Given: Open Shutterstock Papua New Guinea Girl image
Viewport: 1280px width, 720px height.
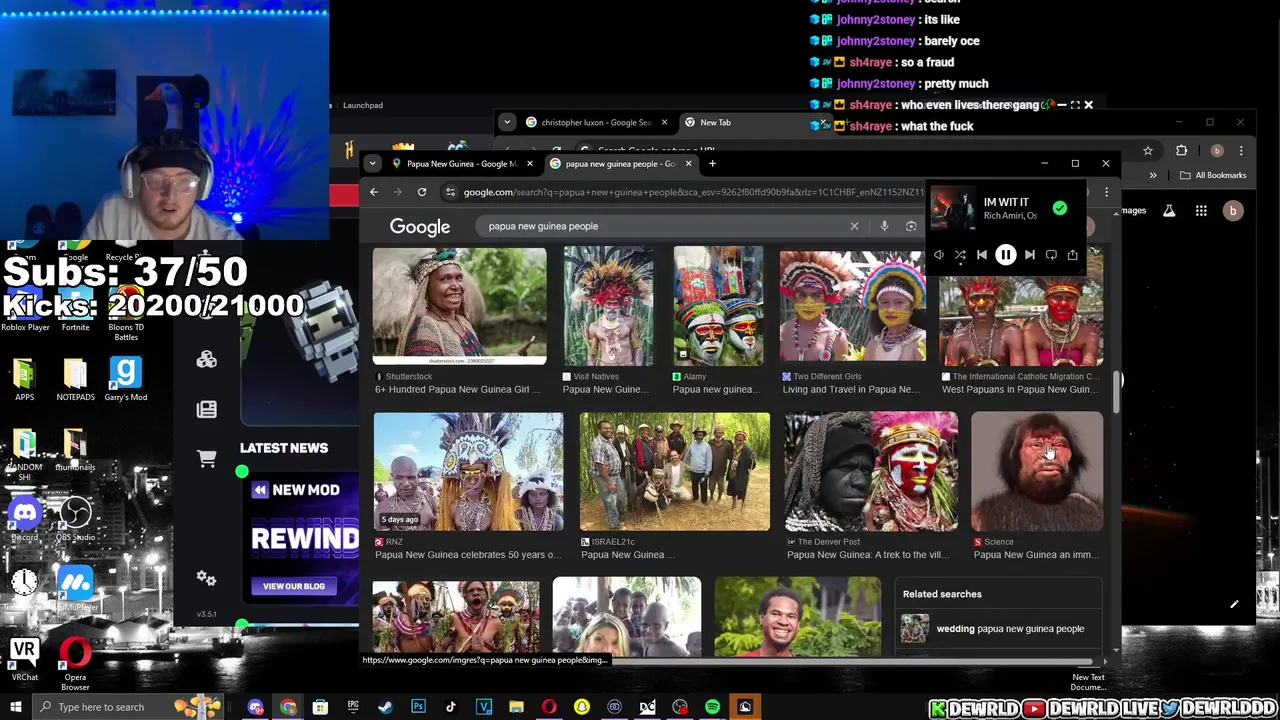Looking at the screenshot, I should pyautogui.click(x=460, y=306).
